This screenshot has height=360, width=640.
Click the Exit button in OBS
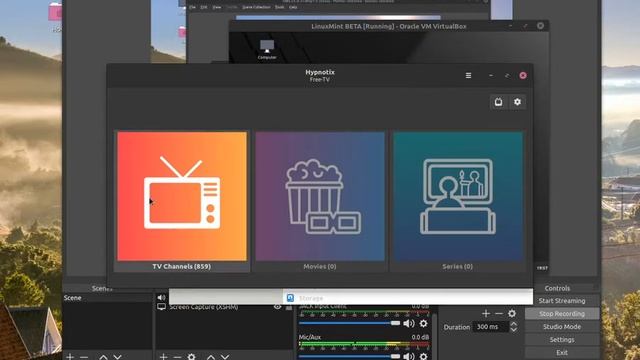pos(562,353)
